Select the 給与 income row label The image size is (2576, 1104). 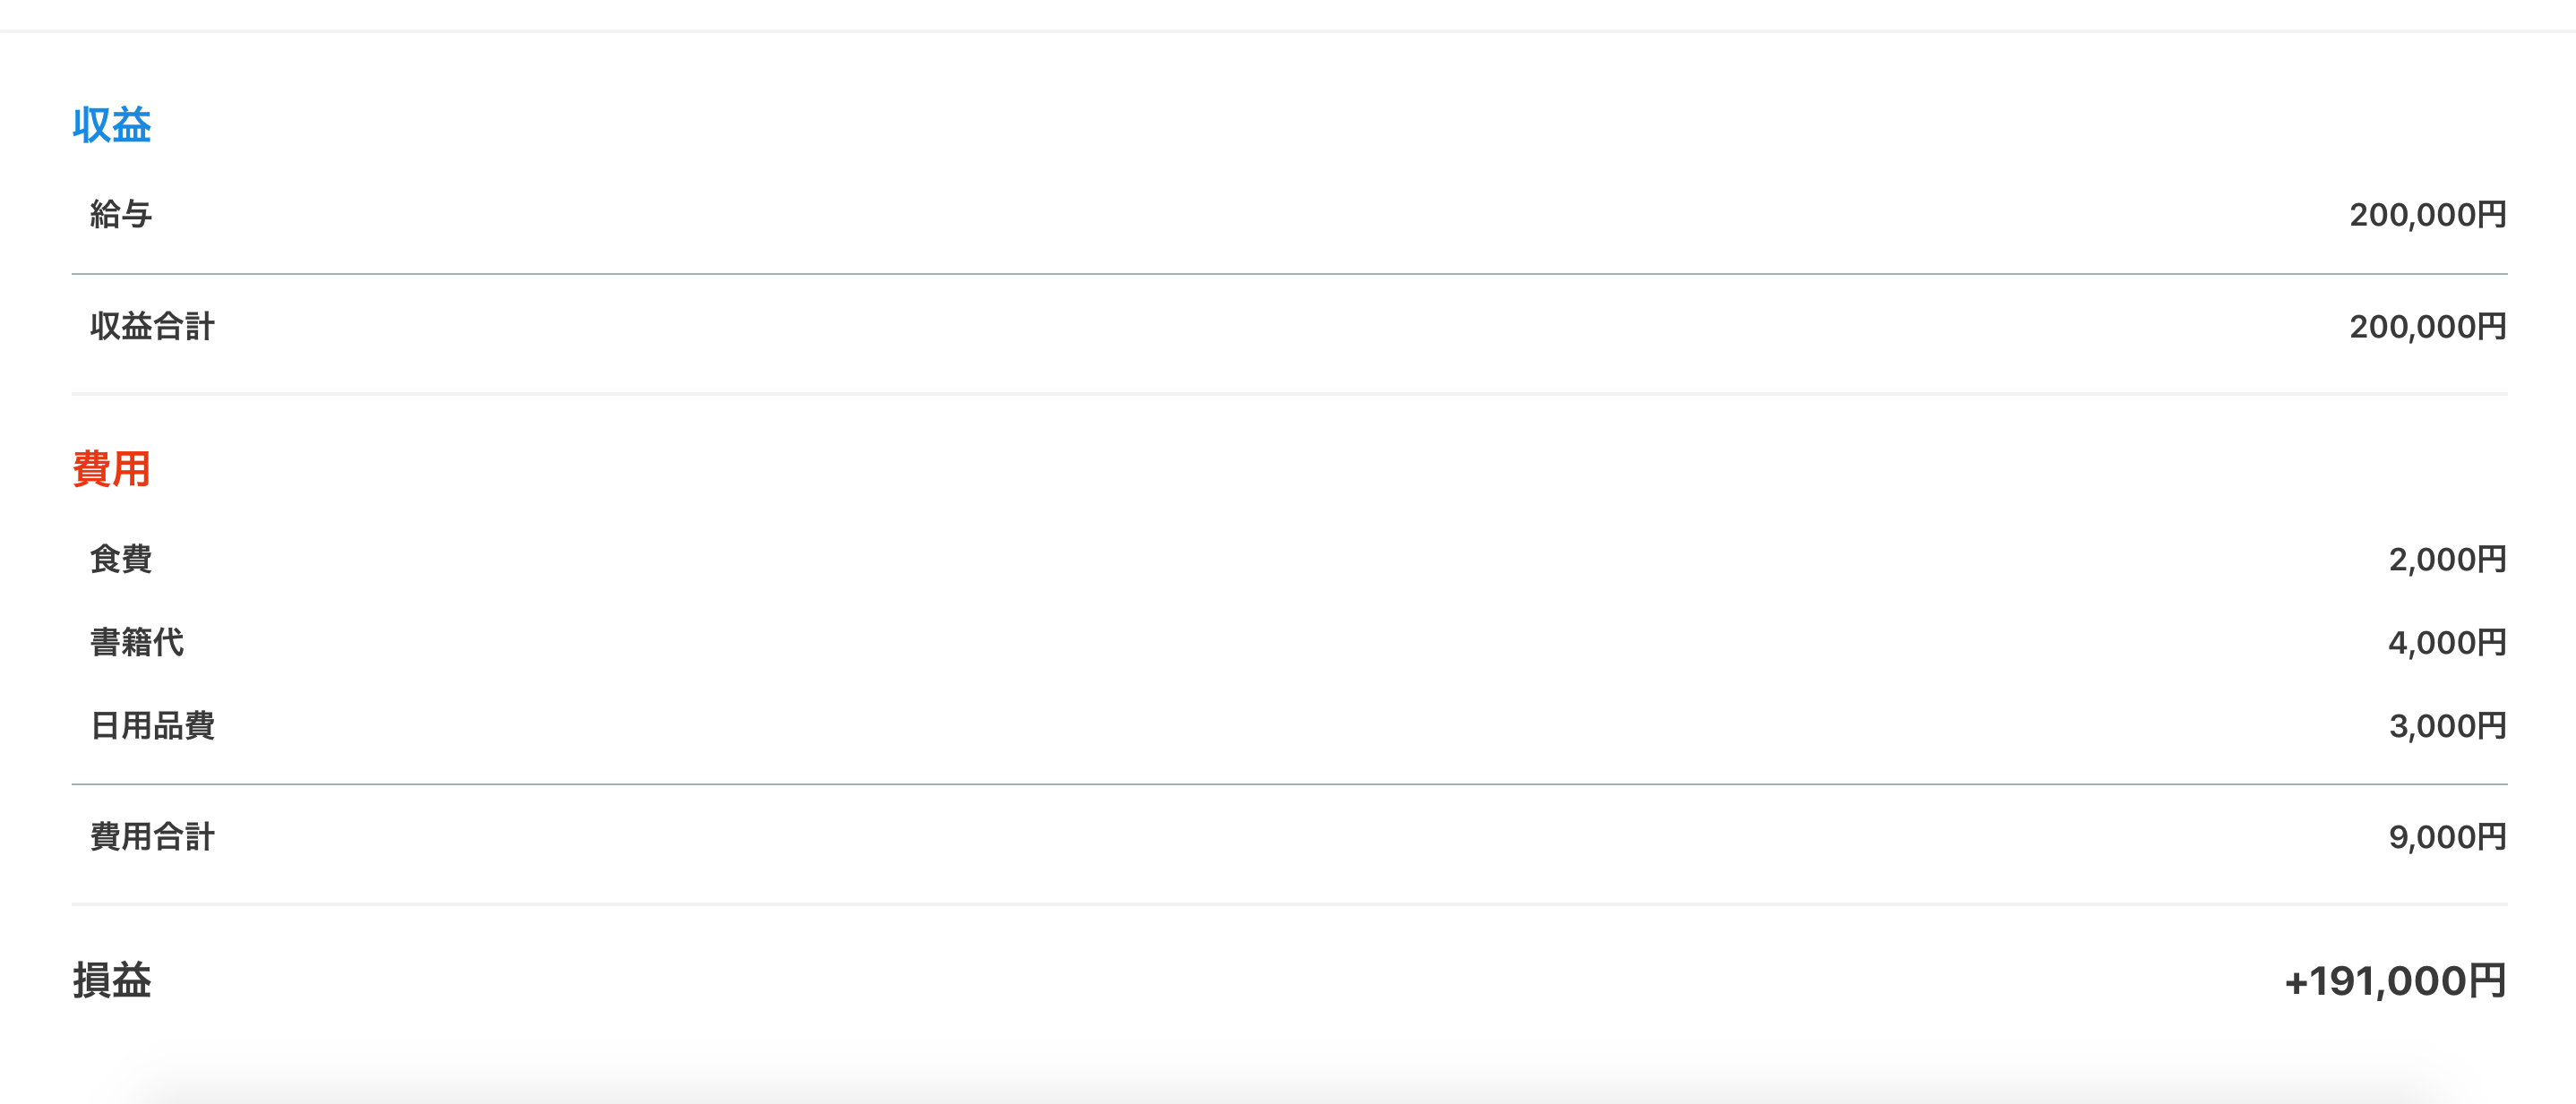click(121, 214)
